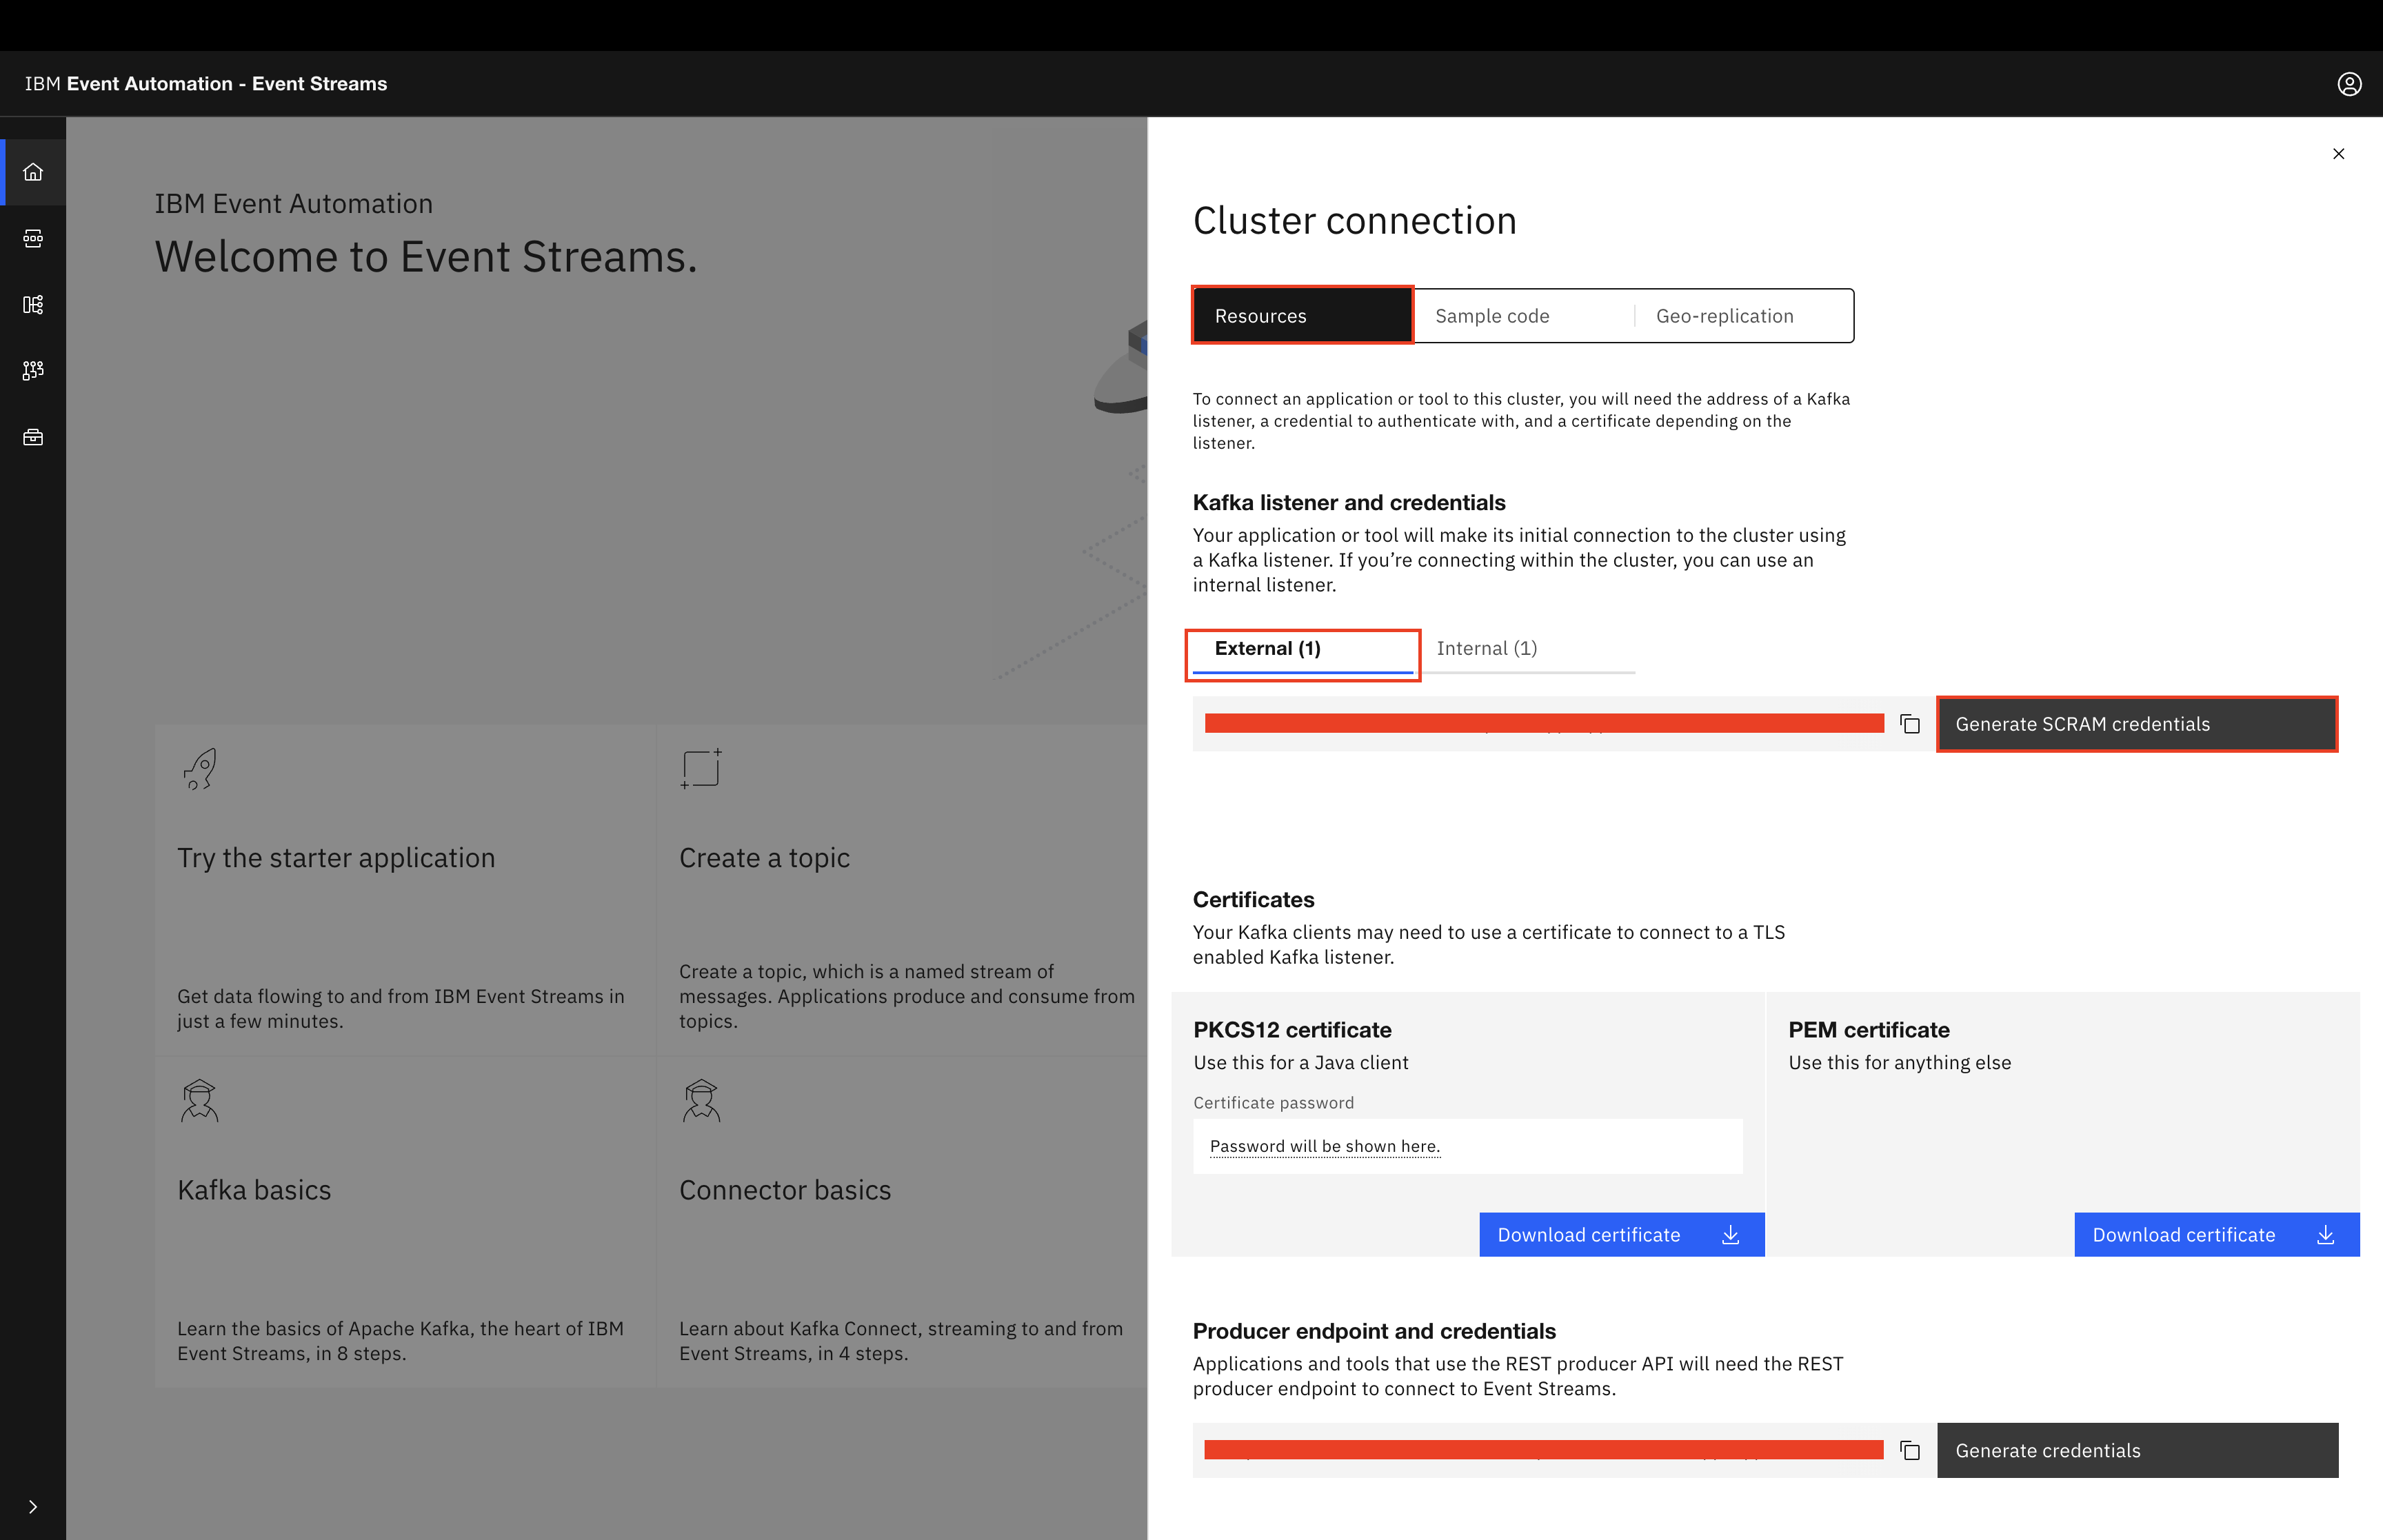The image size is (2383, 1540).
Task: Click the Home icon in the sidebar
Action: point(33,172)
